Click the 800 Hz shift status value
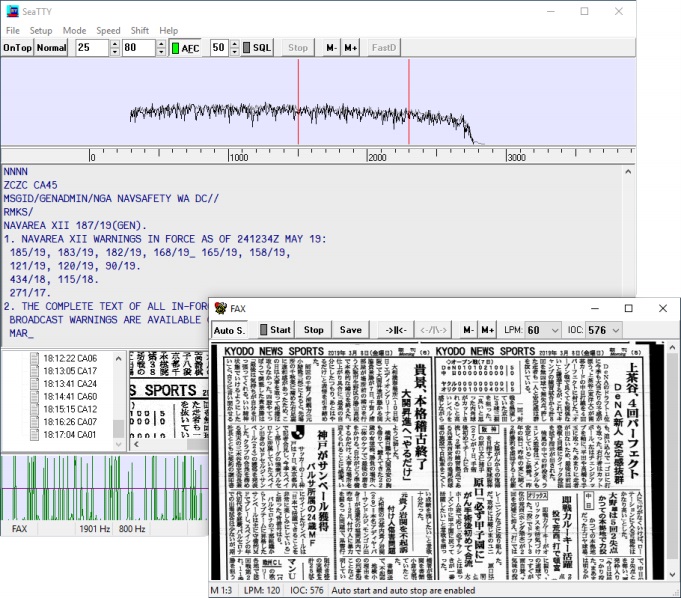Screen dimensions: 681x598 pos(132,529)
